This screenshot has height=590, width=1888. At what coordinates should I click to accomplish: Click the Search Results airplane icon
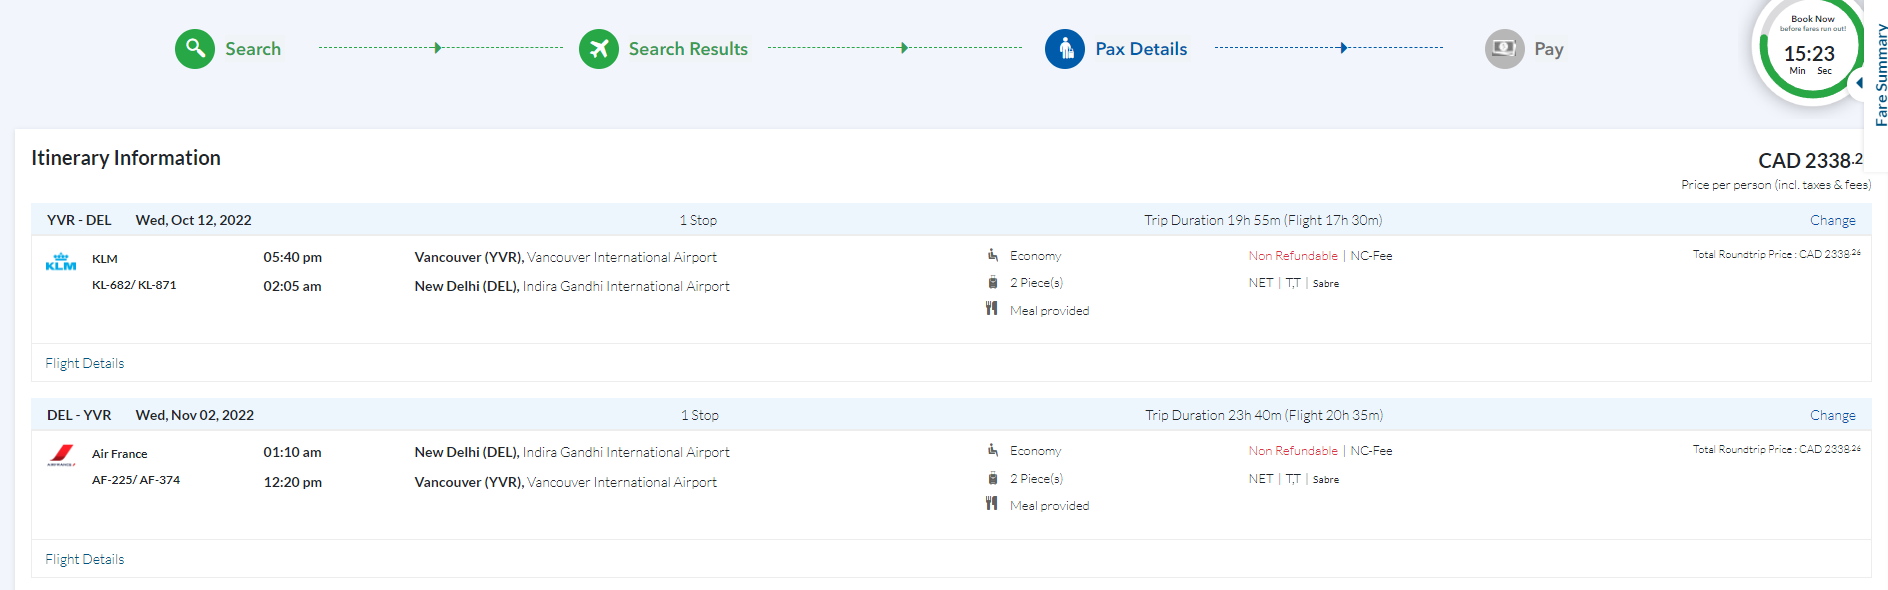coord(598,49)
